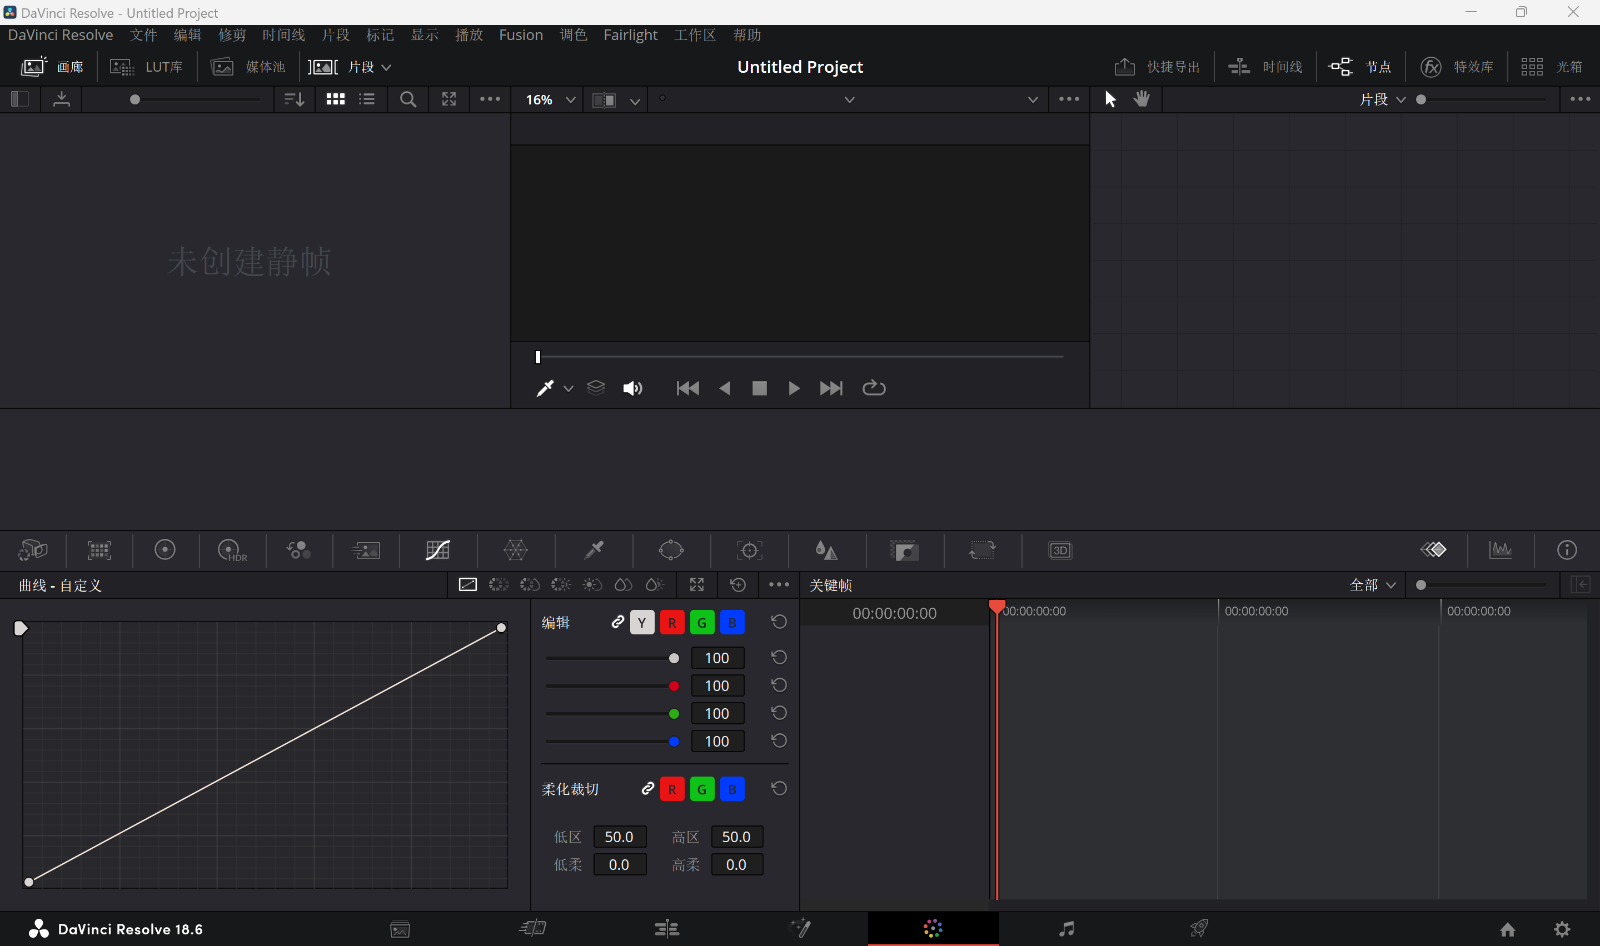The image size is (1600, 946).
Task: Toggle audio mute speaker in viewer
Action: pyautogui.click(x=633, y=388)
